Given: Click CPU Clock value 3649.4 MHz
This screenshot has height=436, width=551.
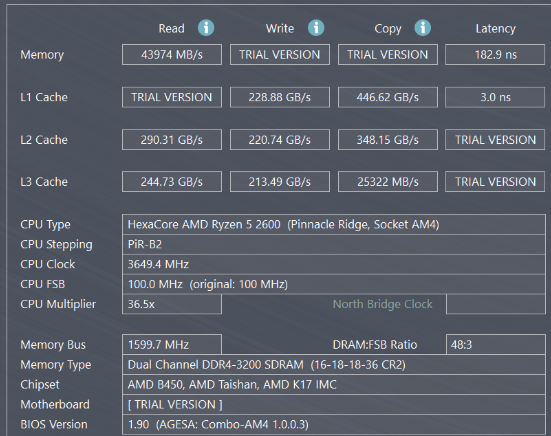Looking at the screenshot, I should tap(334, 264).
